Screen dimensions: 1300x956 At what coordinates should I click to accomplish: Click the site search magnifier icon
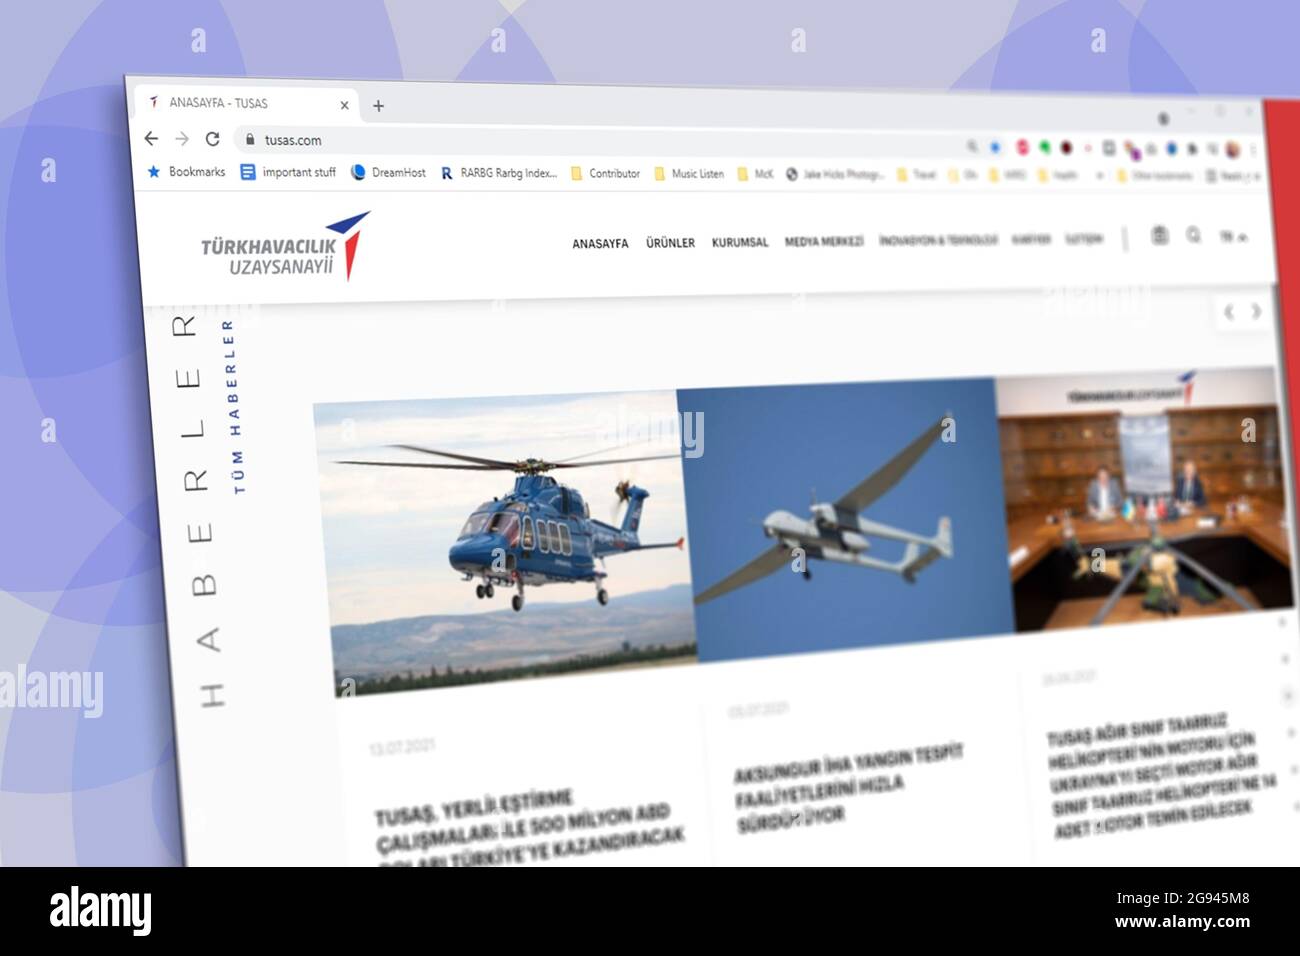click(1193, 235)
